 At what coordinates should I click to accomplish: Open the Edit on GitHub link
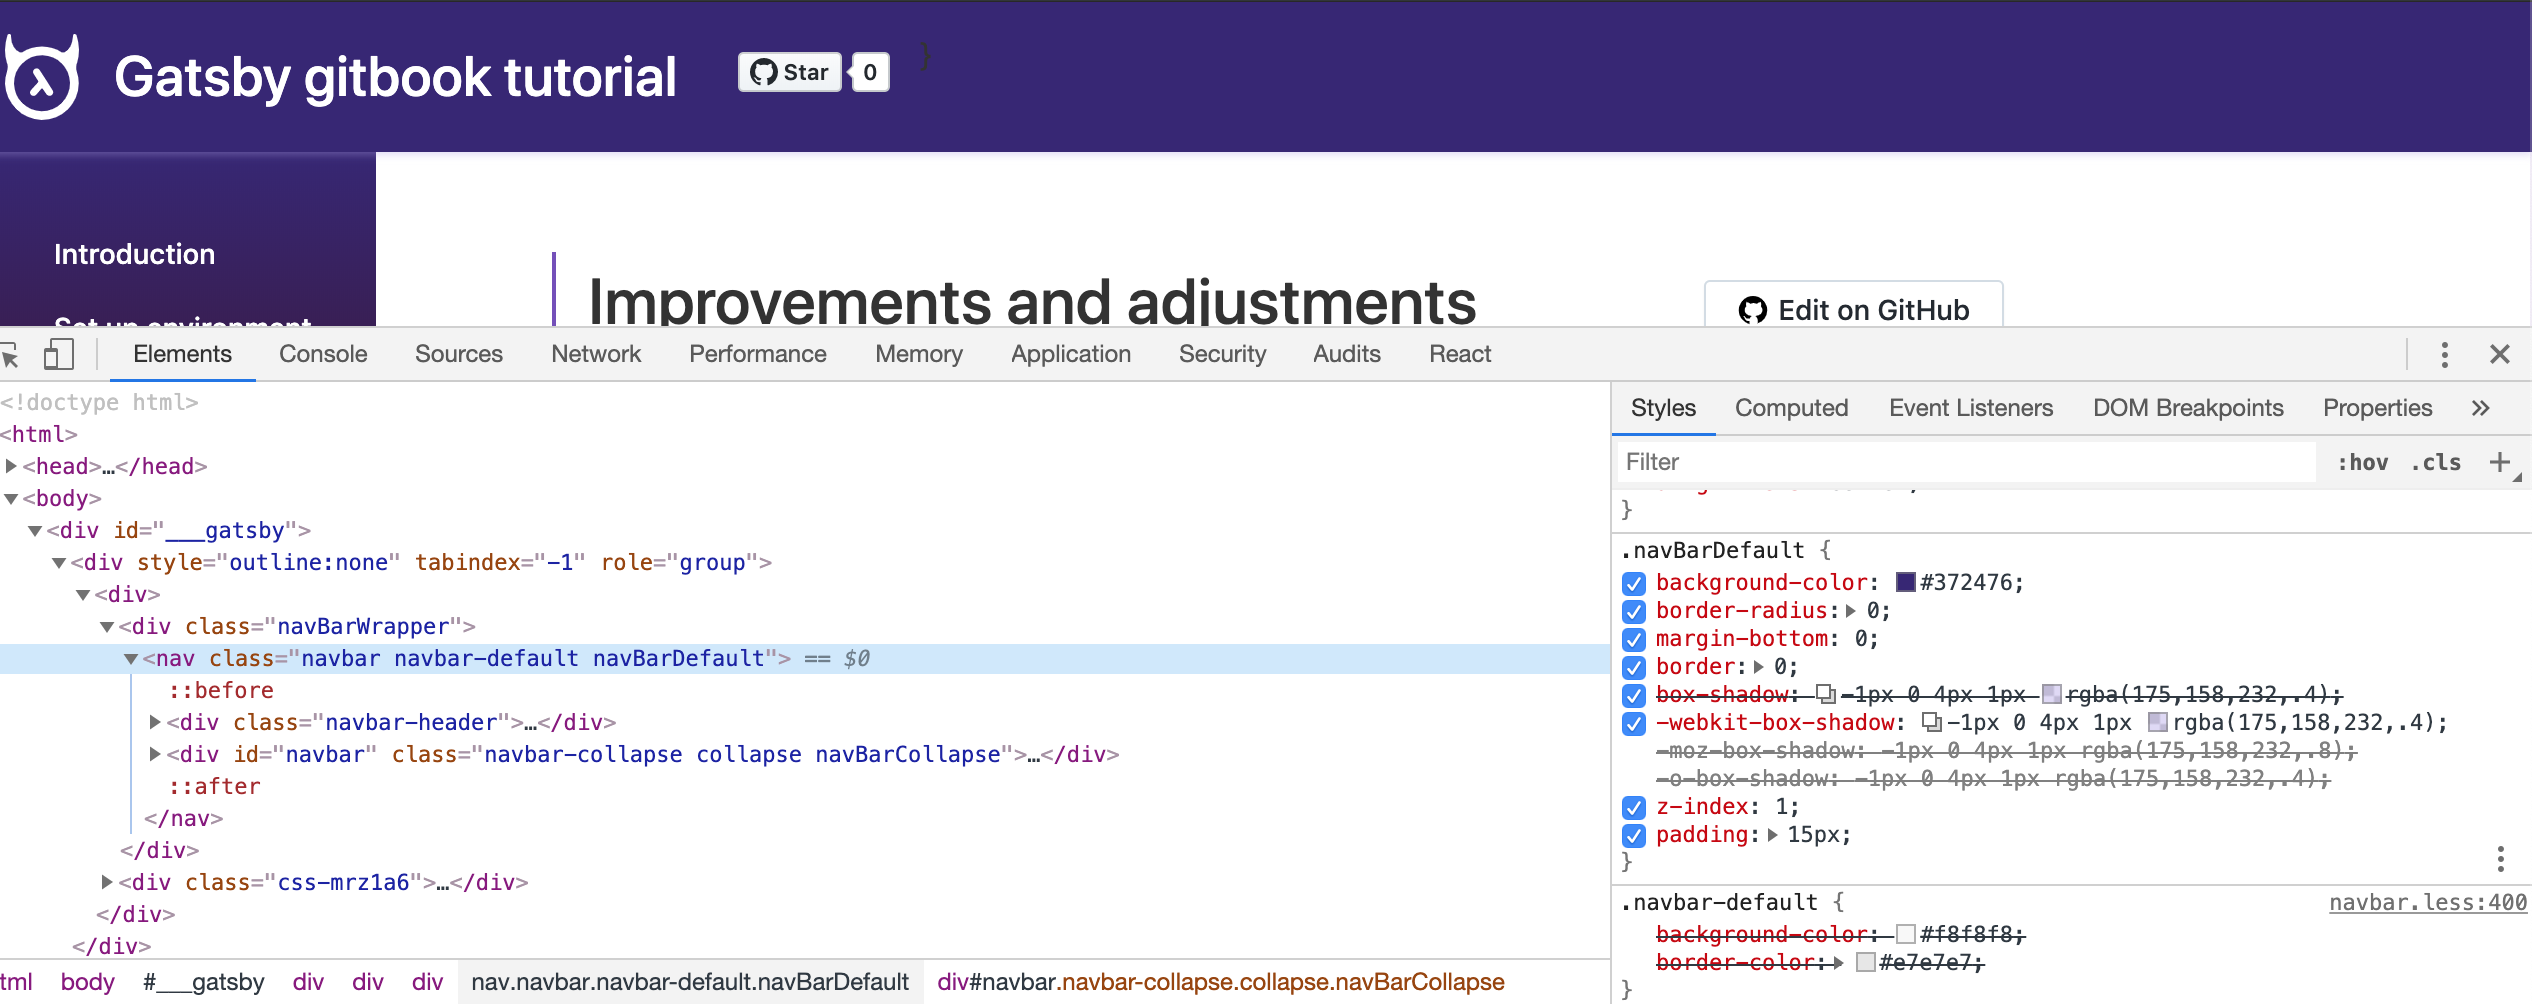click(x=1854, y=310)
